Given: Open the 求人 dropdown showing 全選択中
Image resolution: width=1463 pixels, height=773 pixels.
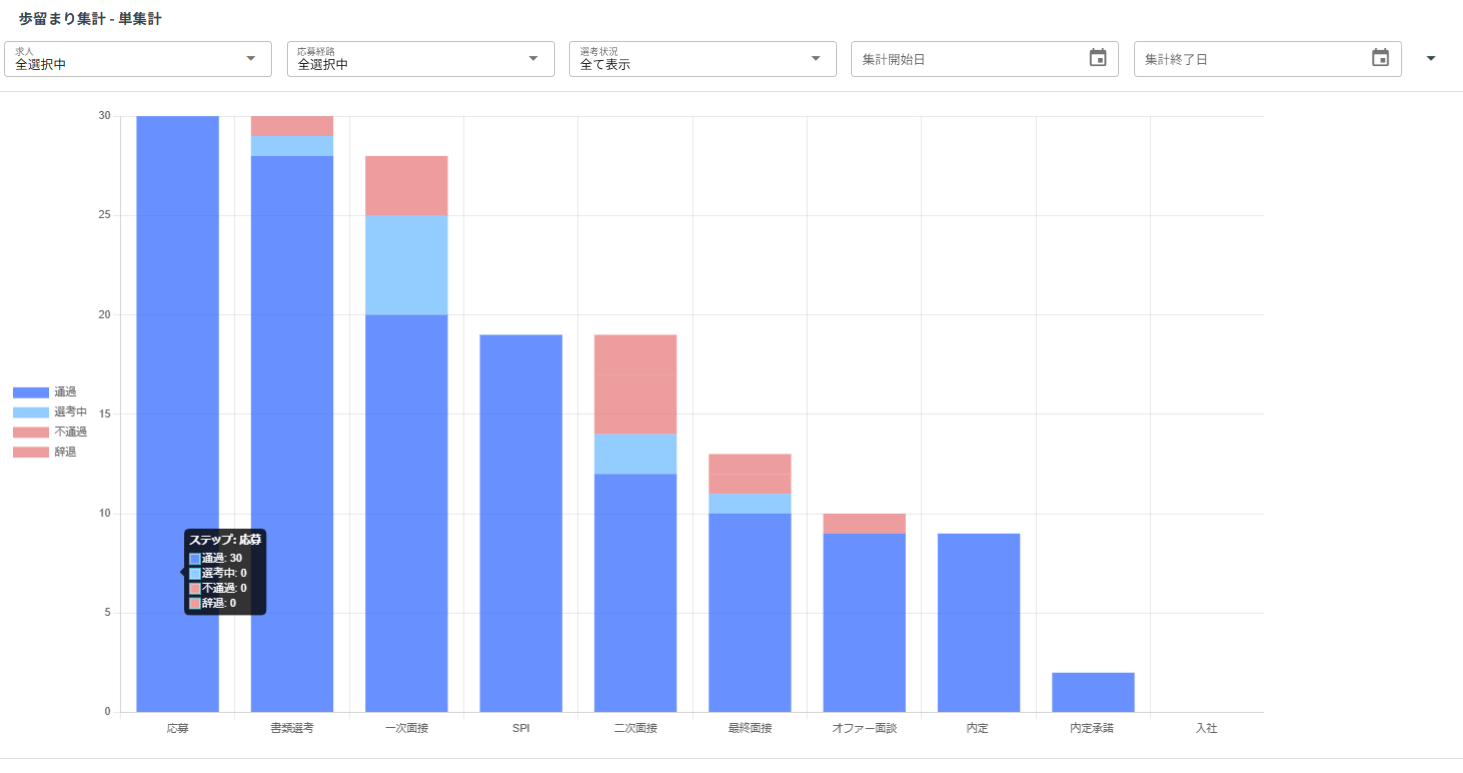Looking at the screenshot, I should click(x=138, y=59).
